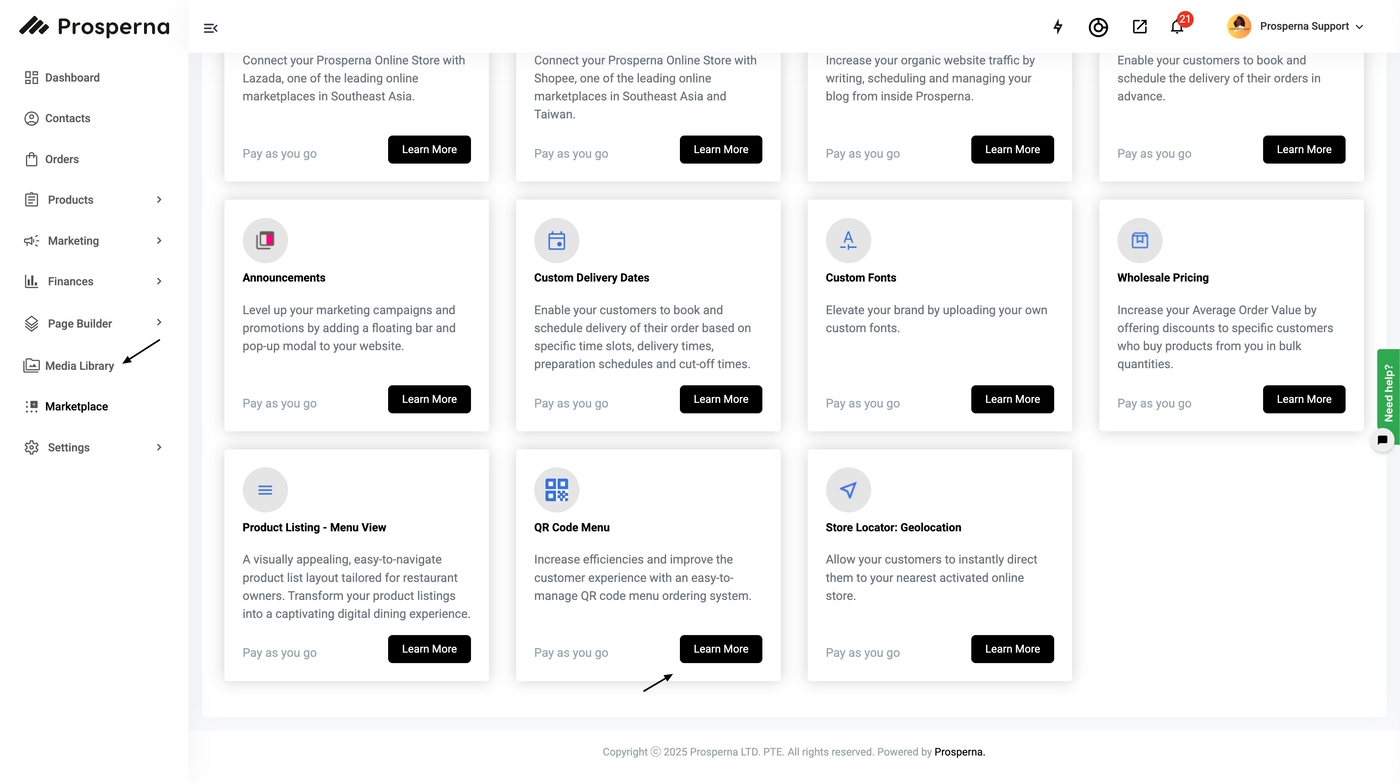Click the Store Locator geolocation arrow icon
This screenshot has width=1400, height=784.
click(848, 490)
